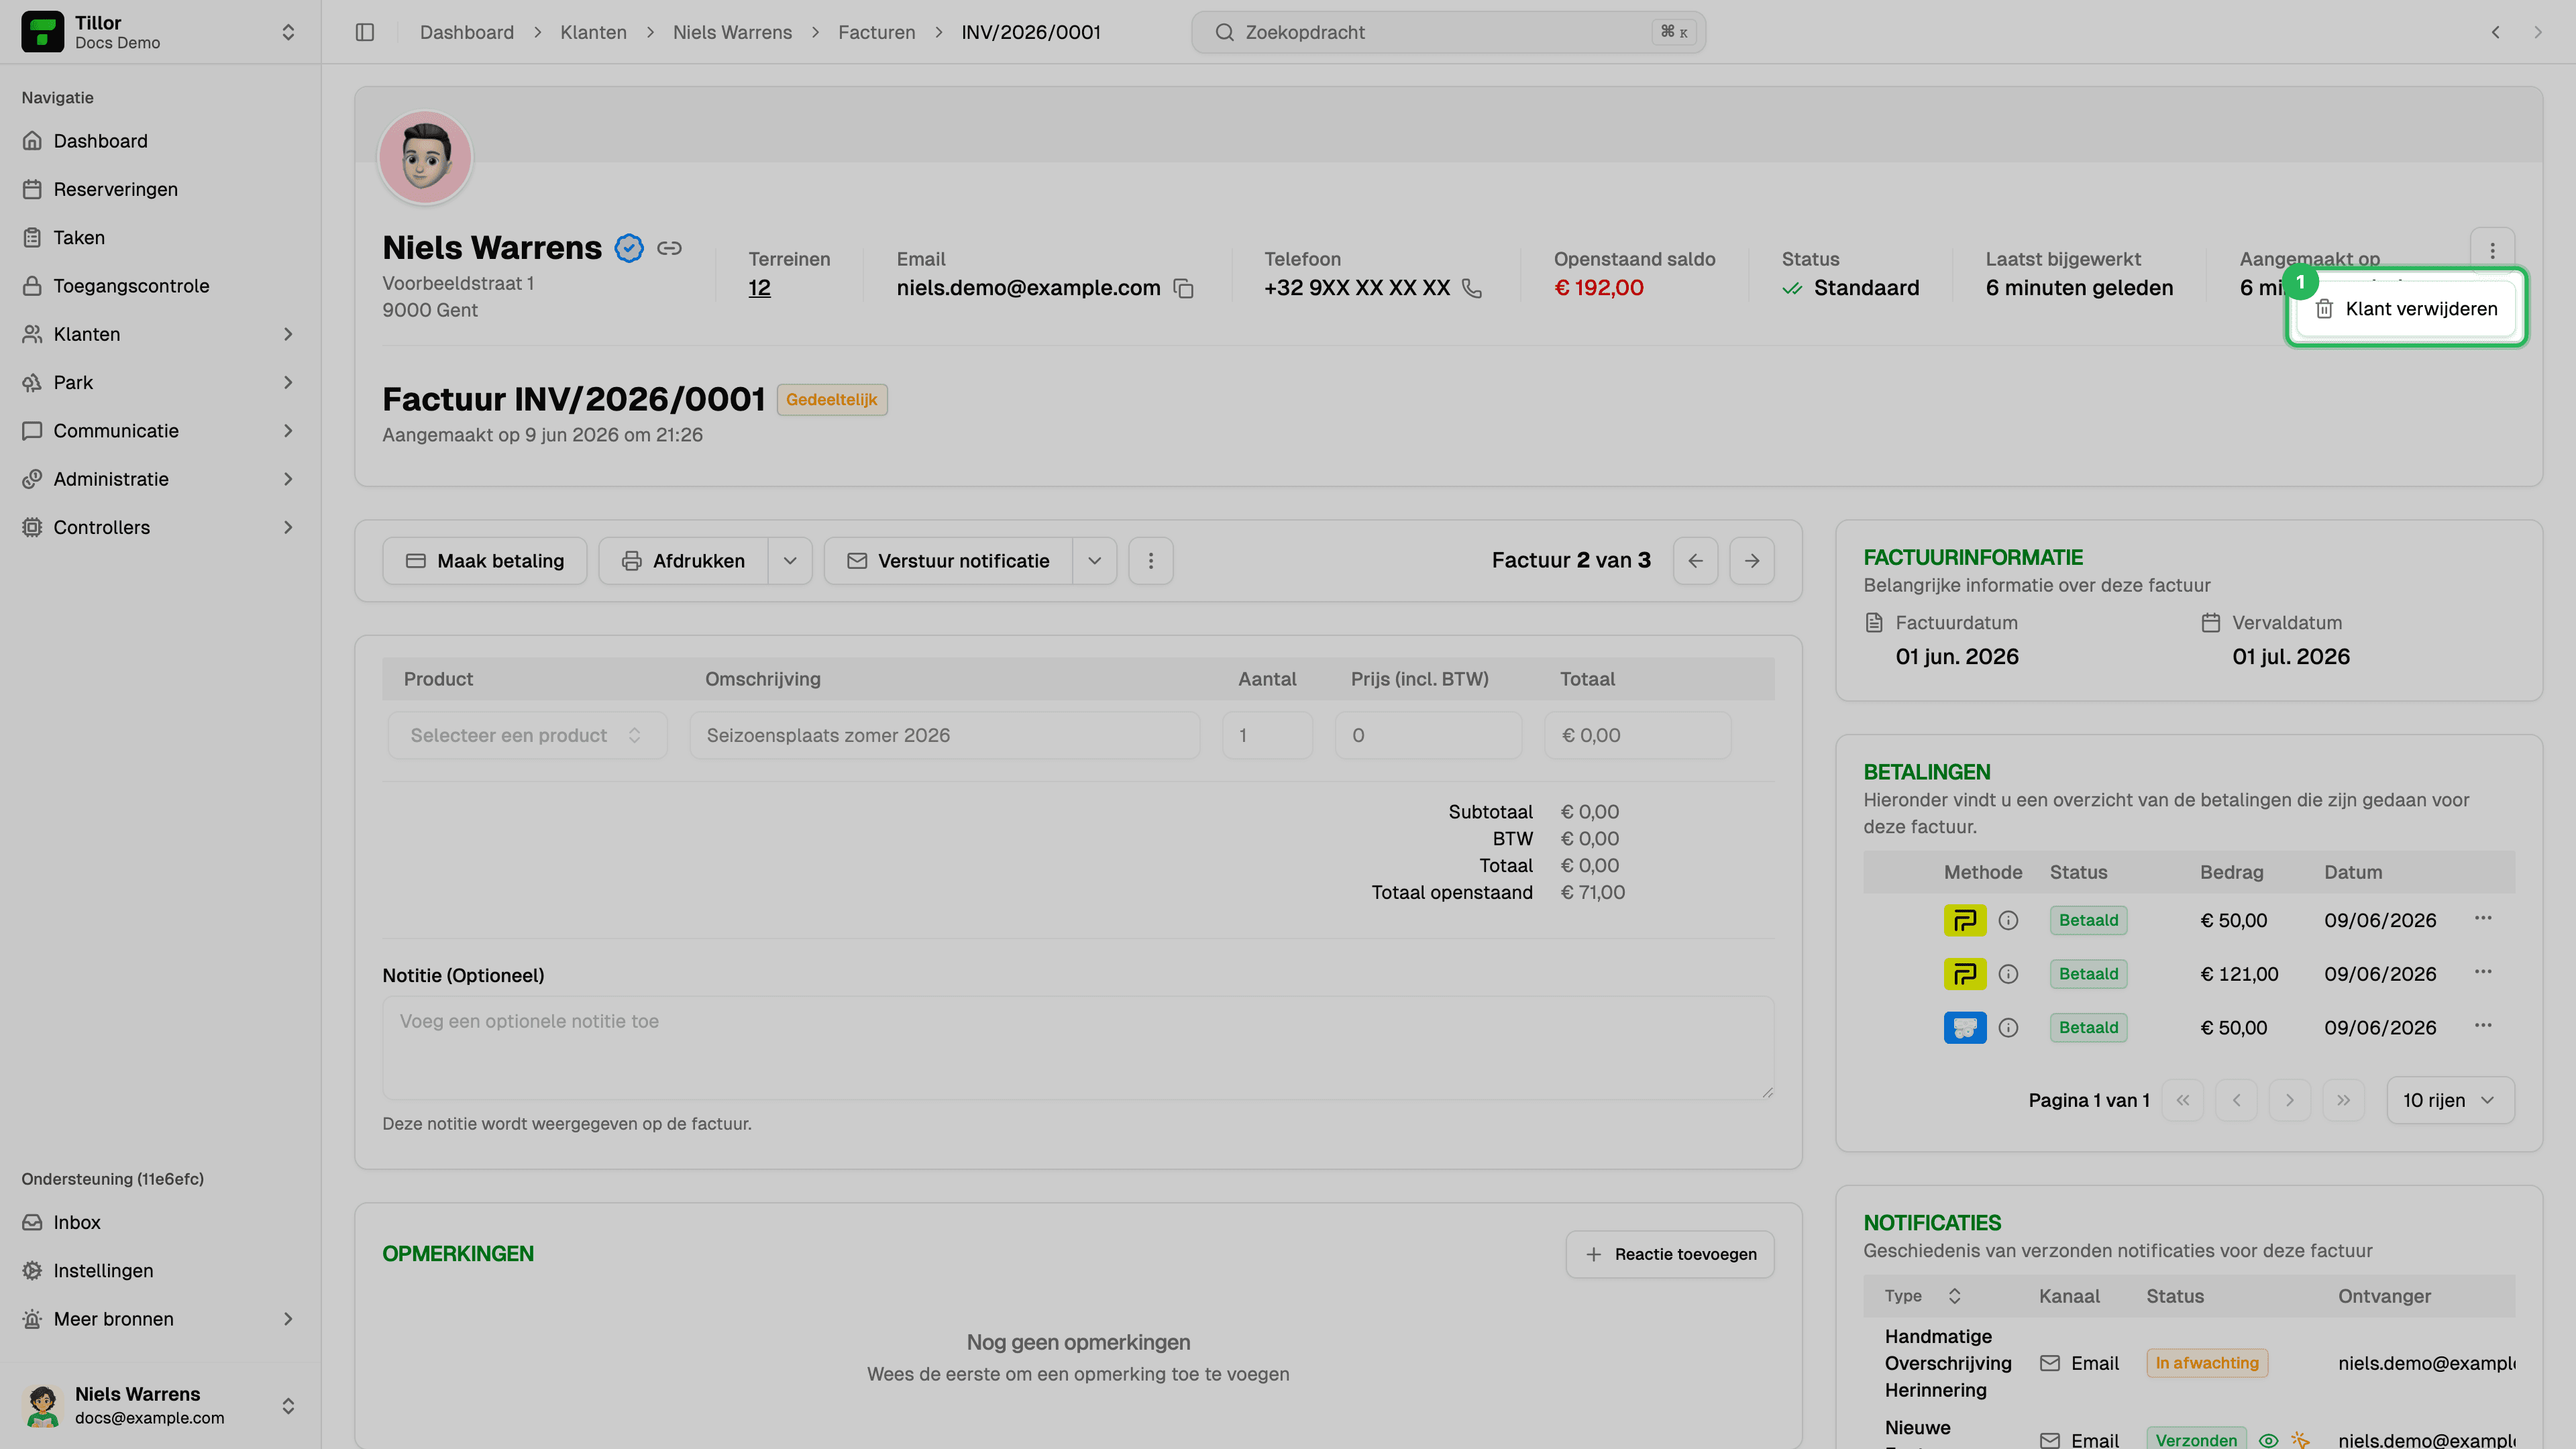2576x1449 pixels.
Task: Open more options for €121,00 payment
Action: tap(2483, 972)
